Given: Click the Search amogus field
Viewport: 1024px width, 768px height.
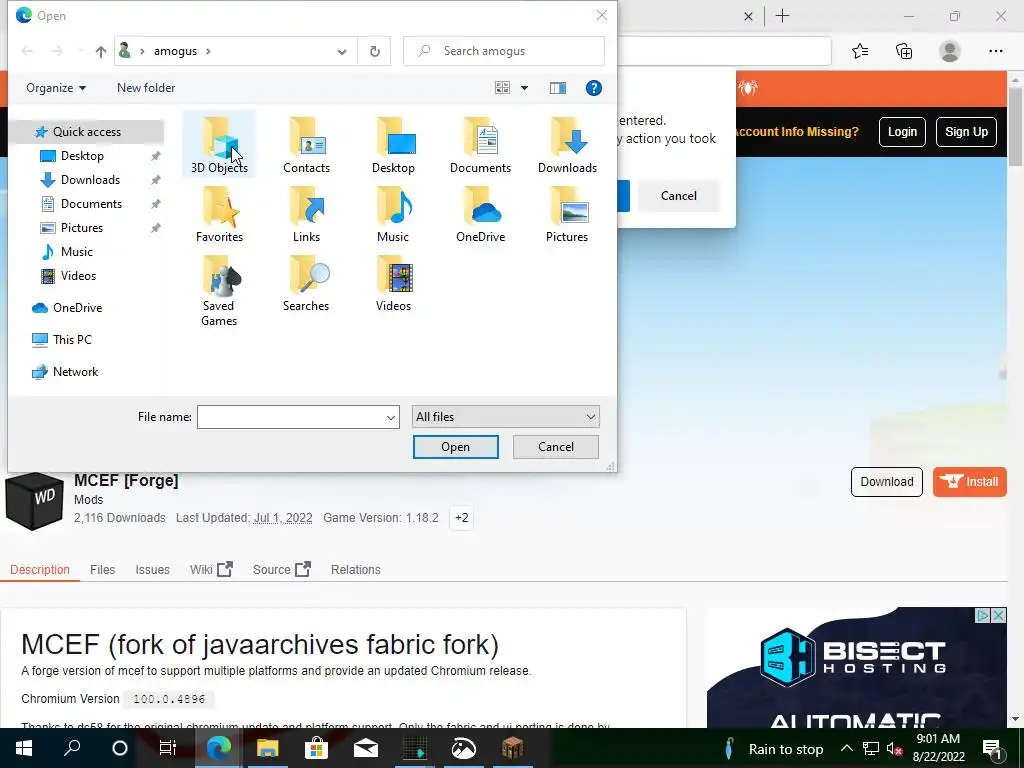Looking at the screenshot, I should coord(504,51).
